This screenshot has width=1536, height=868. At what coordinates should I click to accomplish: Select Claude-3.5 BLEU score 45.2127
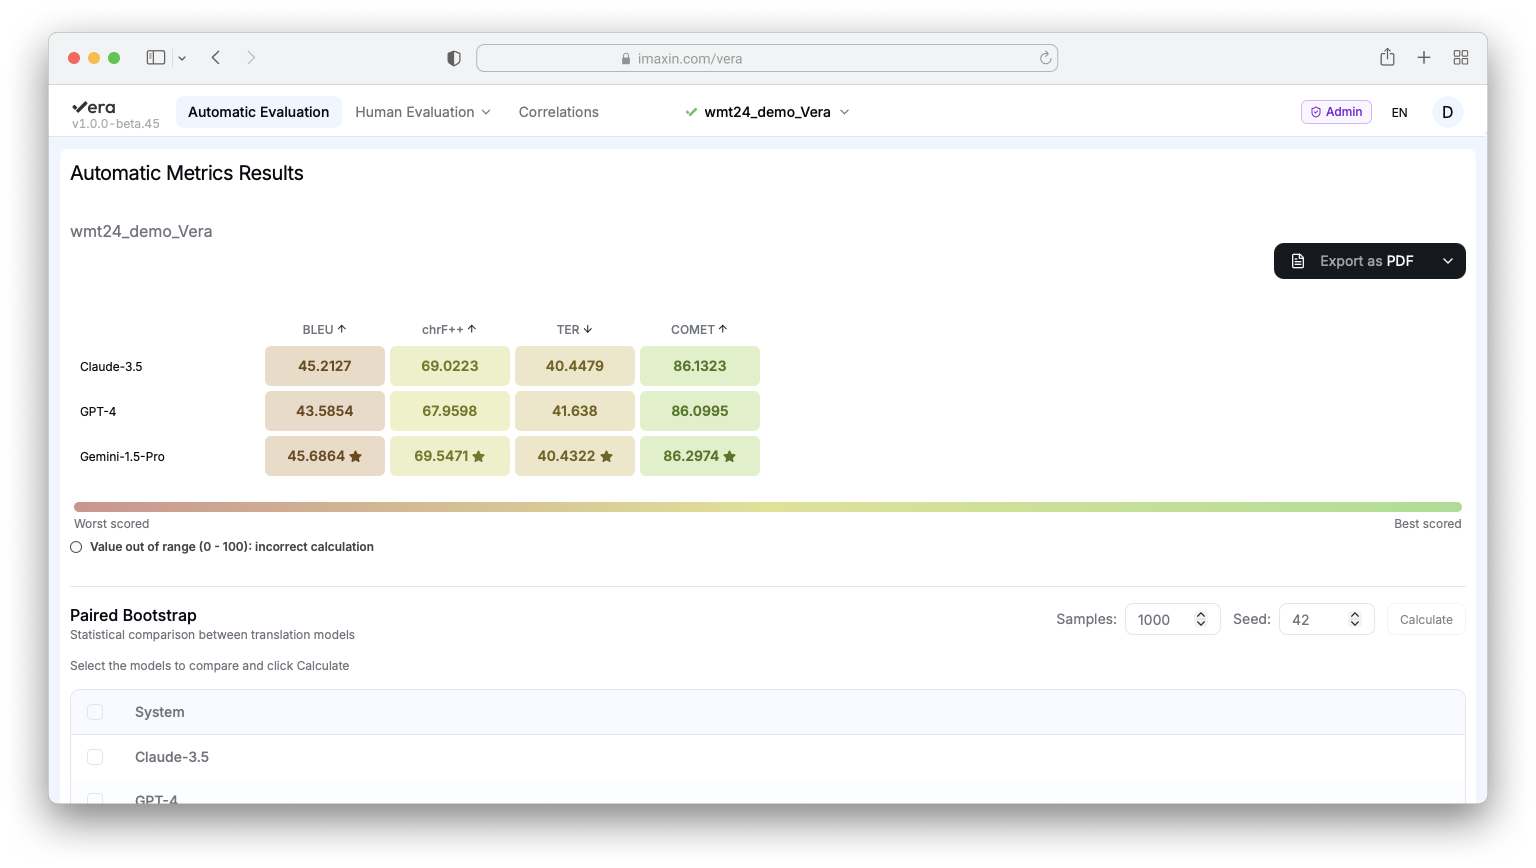coord(325,366)
